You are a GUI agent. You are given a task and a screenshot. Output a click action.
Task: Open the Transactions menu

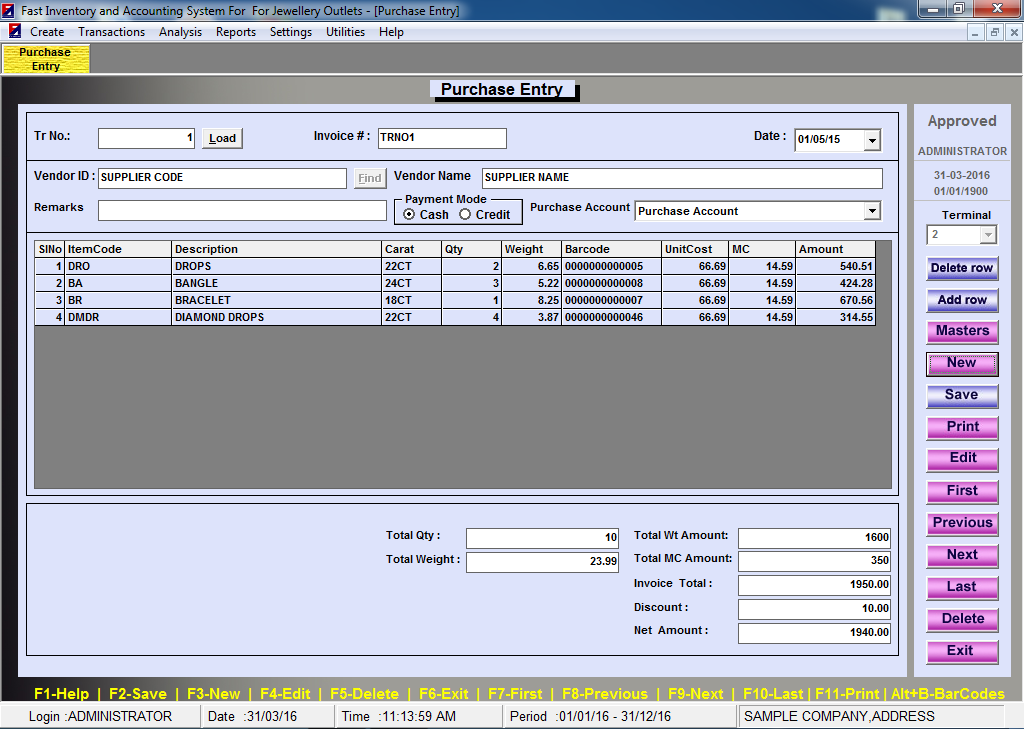[x=112, y=32]
